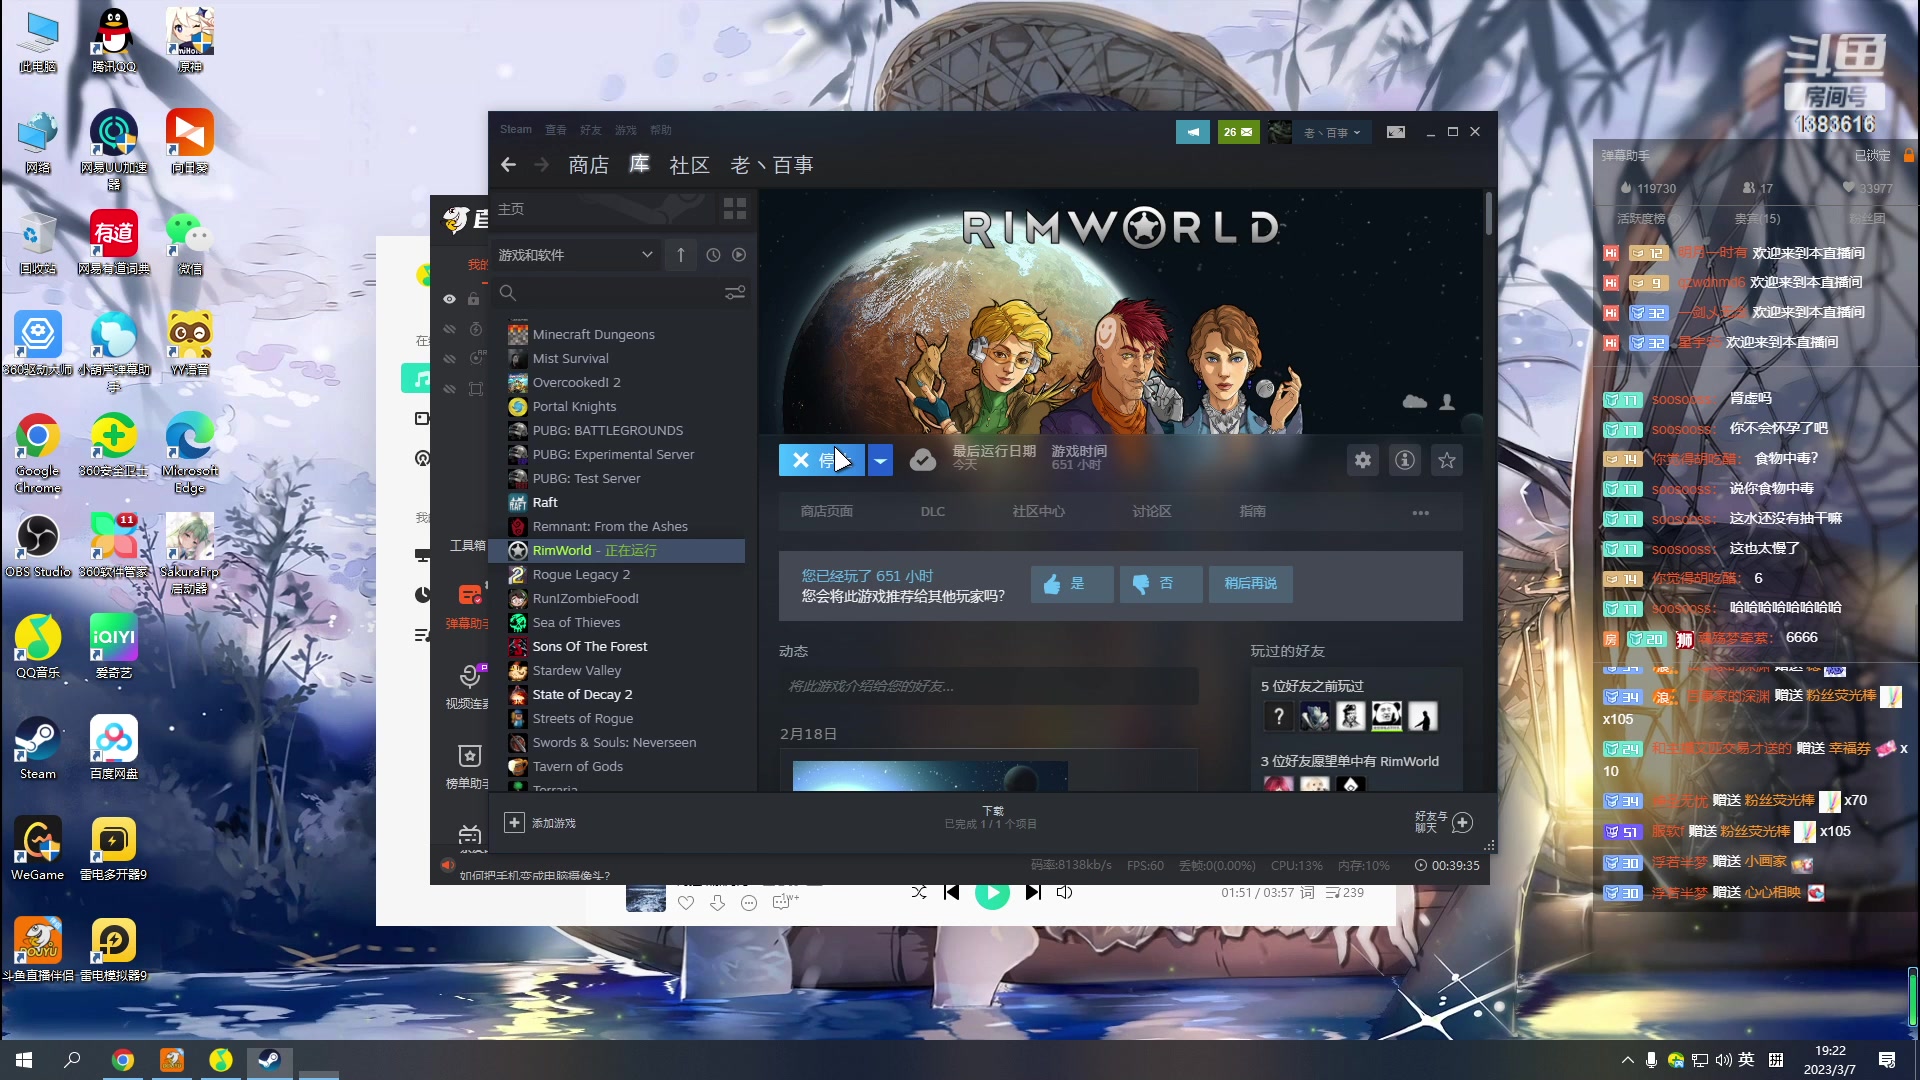Image resolution: width=1920 pixels, height=1080 pixels.
Task: Download current song in music player
Action: point(718,903)
